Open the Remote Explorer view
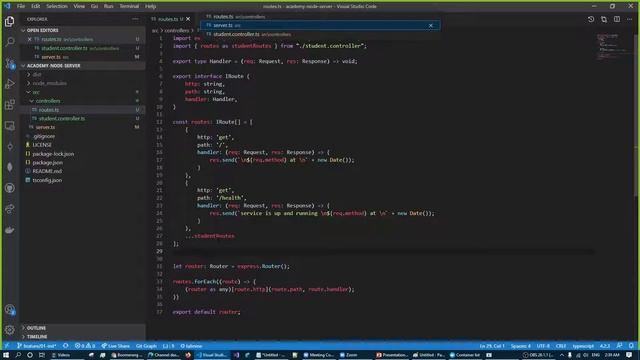The width and height of the screenshot is (640, 360). pyautogui.click(x=10, y=126)
